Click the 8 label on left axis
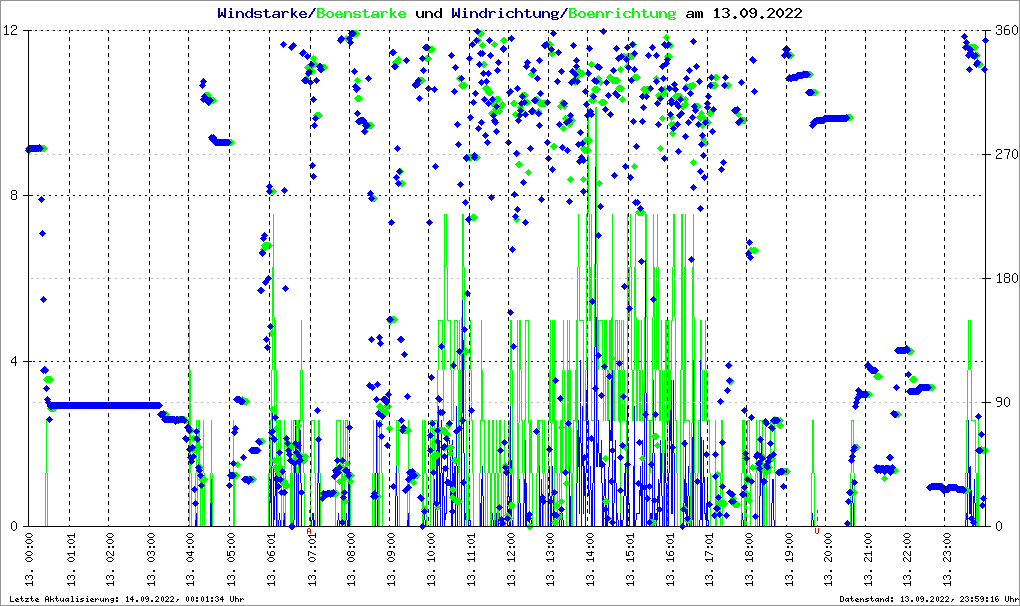 pos(15,196)
